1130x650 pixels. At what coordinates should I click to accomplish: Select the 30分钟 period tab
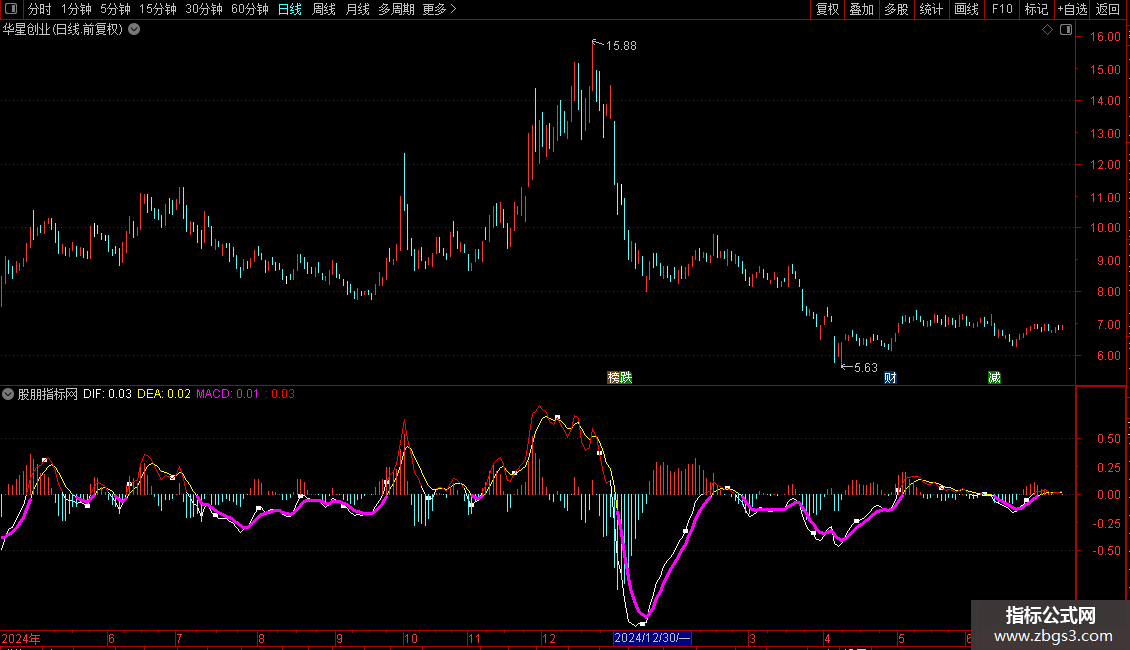click(203, 9)
